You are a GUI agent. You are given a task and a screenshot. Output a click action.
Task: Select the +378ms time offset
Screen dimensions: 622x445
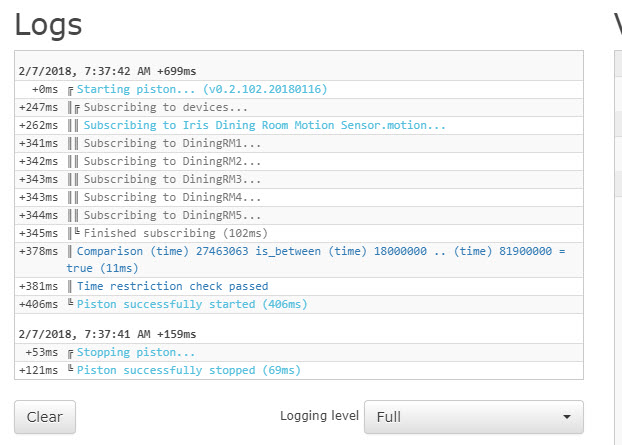(38, 251)
